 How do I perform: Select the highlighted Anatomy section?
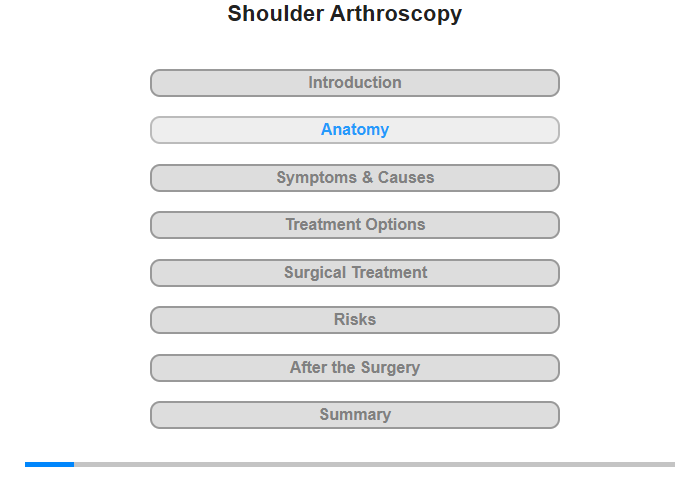pyautogui.click(x=354, y=130)
